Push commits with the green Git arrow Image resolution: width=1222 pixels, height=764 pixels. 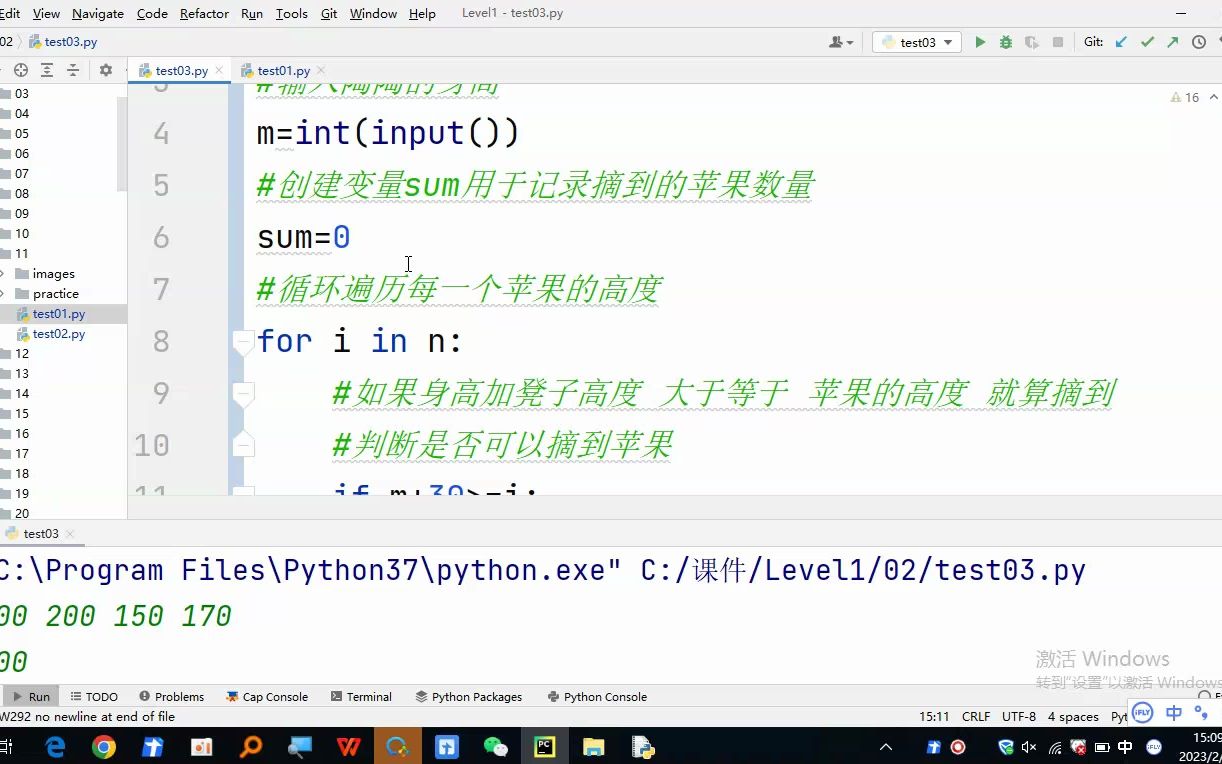click(x=1171, y=42)
